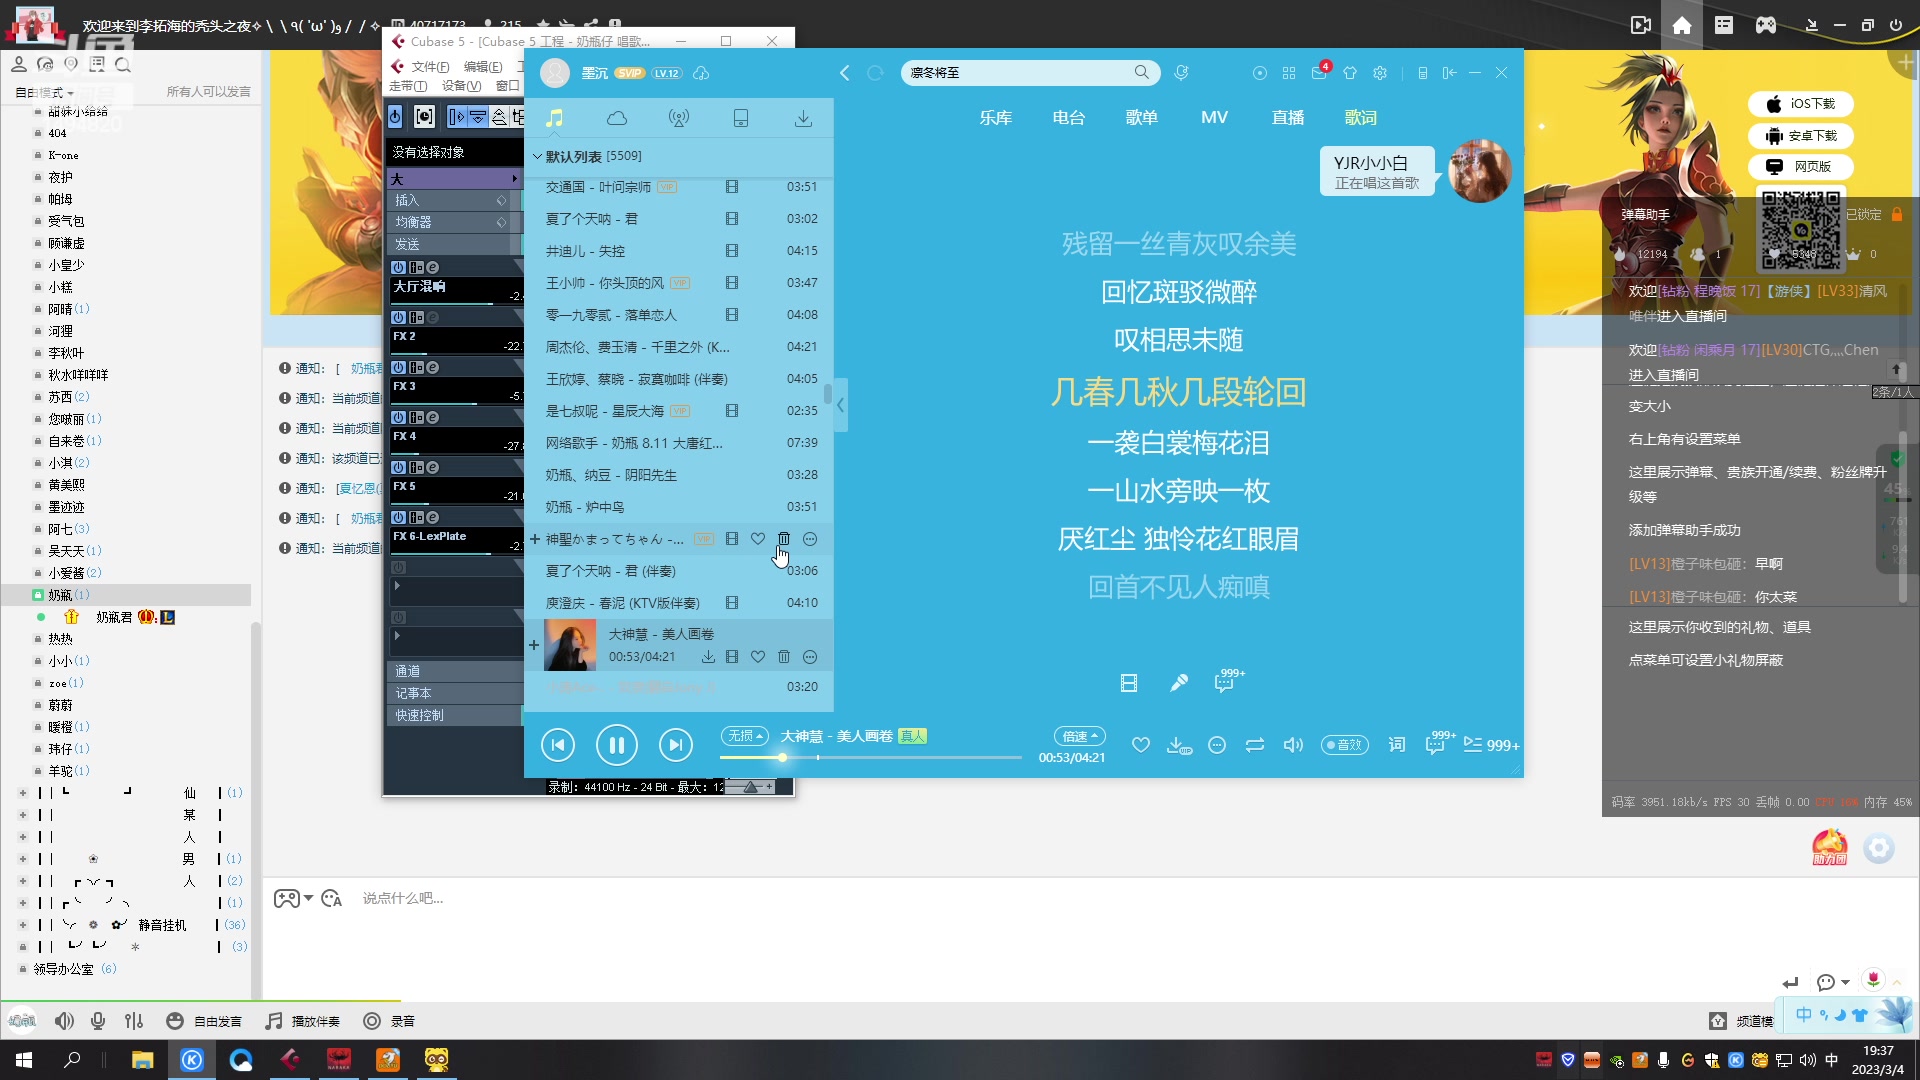Click 网页版 button
Screen dimensions: 1920x1080
click(x=1801, y=167)
